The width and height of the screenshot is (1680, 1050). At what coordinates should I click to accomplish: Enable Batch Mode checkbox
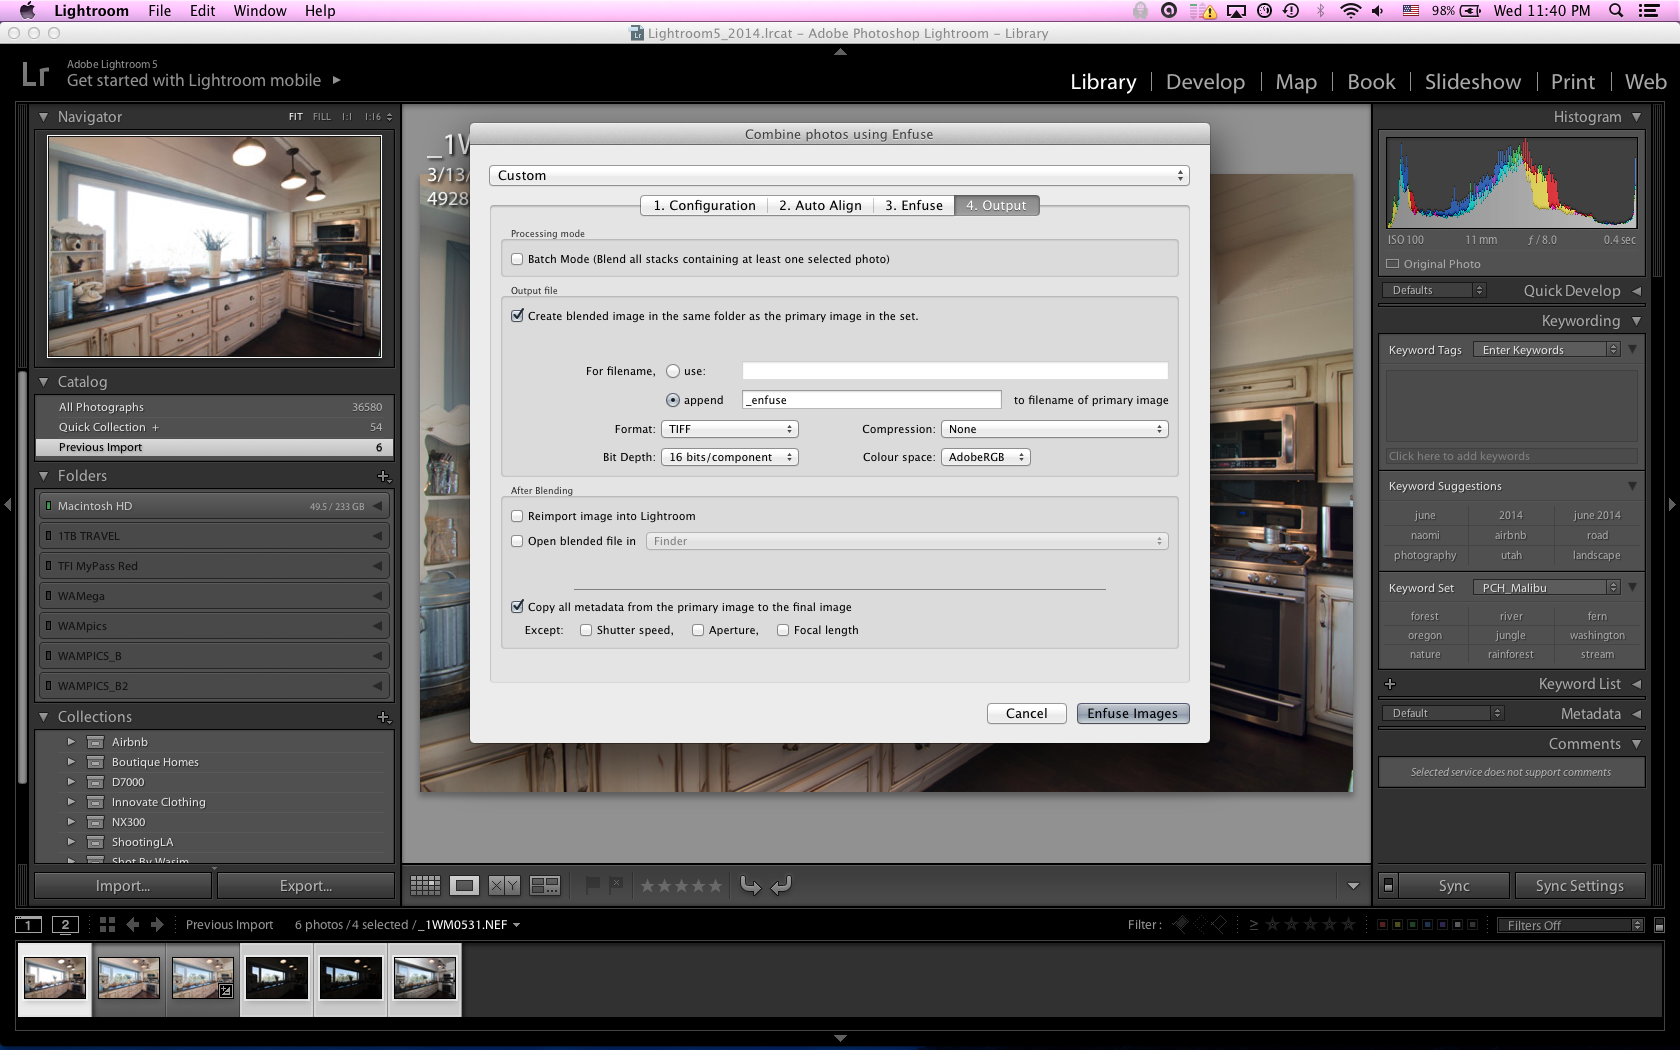[517, 259]
